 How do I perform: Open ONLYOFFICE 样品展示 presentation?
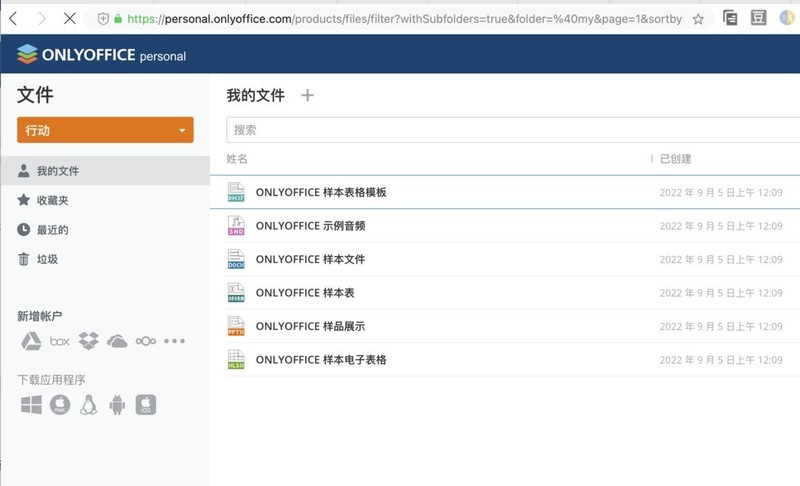(x=310, y=326)
